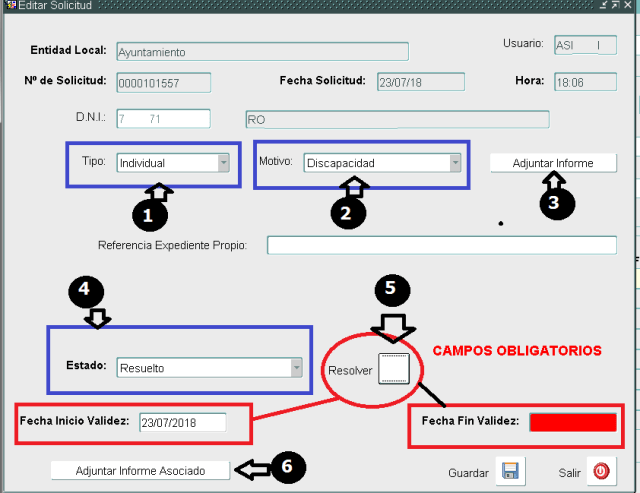Select the D.N.I. number field
The height and width of the screenshot is (493, 640).
point(163,119)
